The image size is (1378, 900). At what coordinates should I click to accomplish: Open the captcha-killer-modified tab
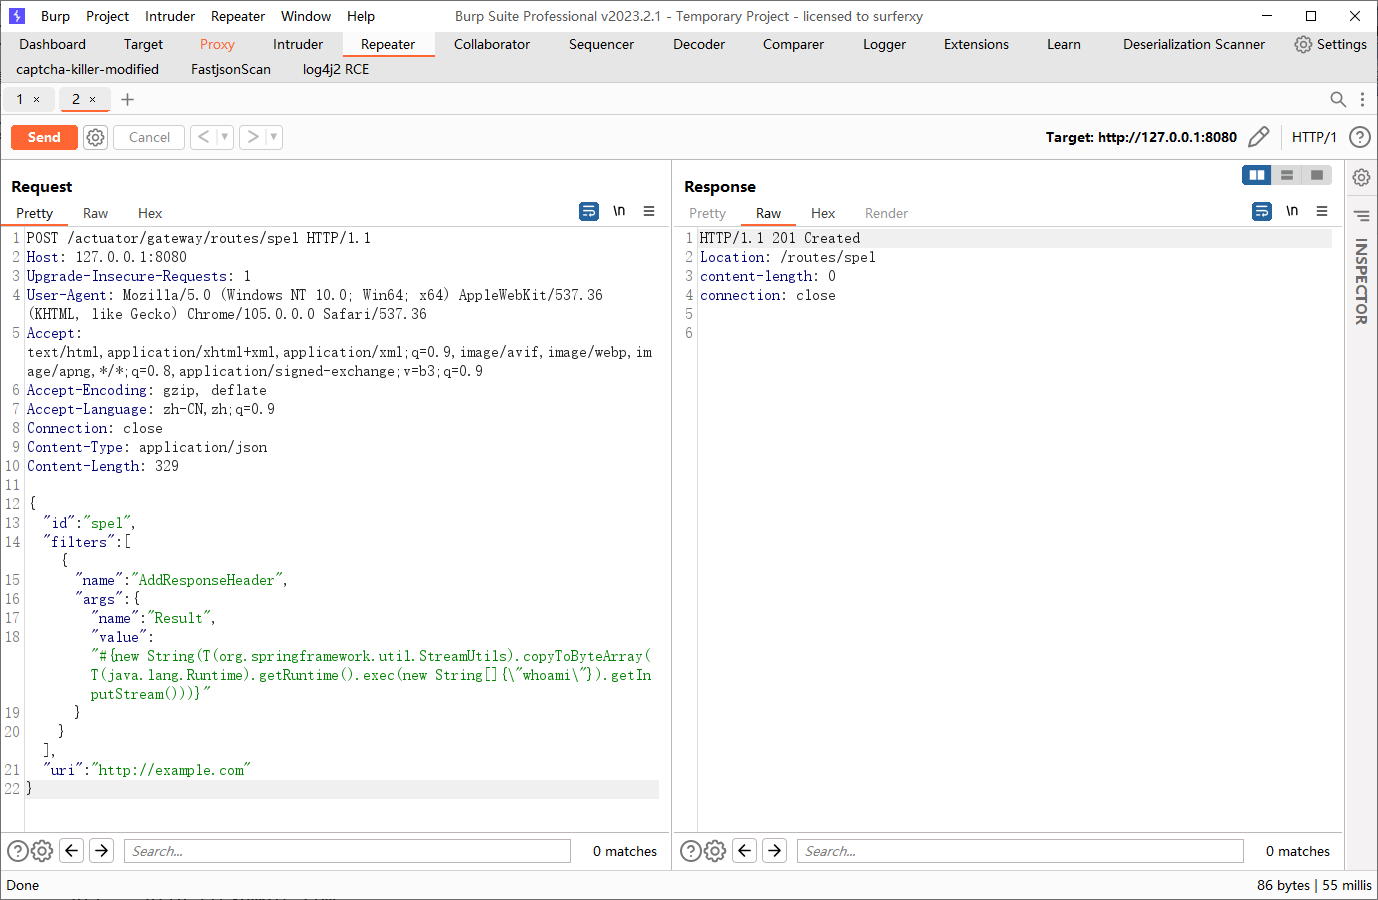[88, 69]
